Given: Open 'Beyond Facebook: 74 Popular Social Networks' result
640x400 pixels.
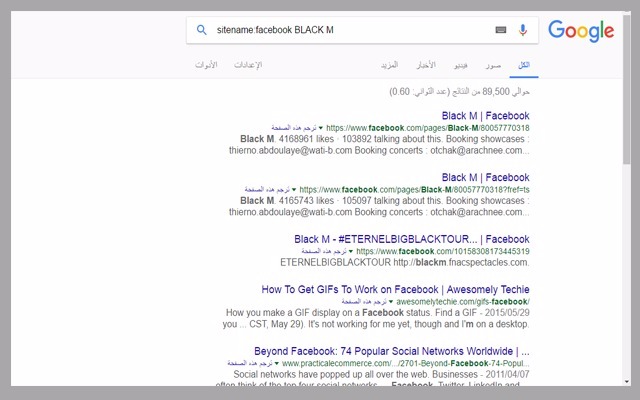Looking at the screenshot, I should (x=391, y=351).
